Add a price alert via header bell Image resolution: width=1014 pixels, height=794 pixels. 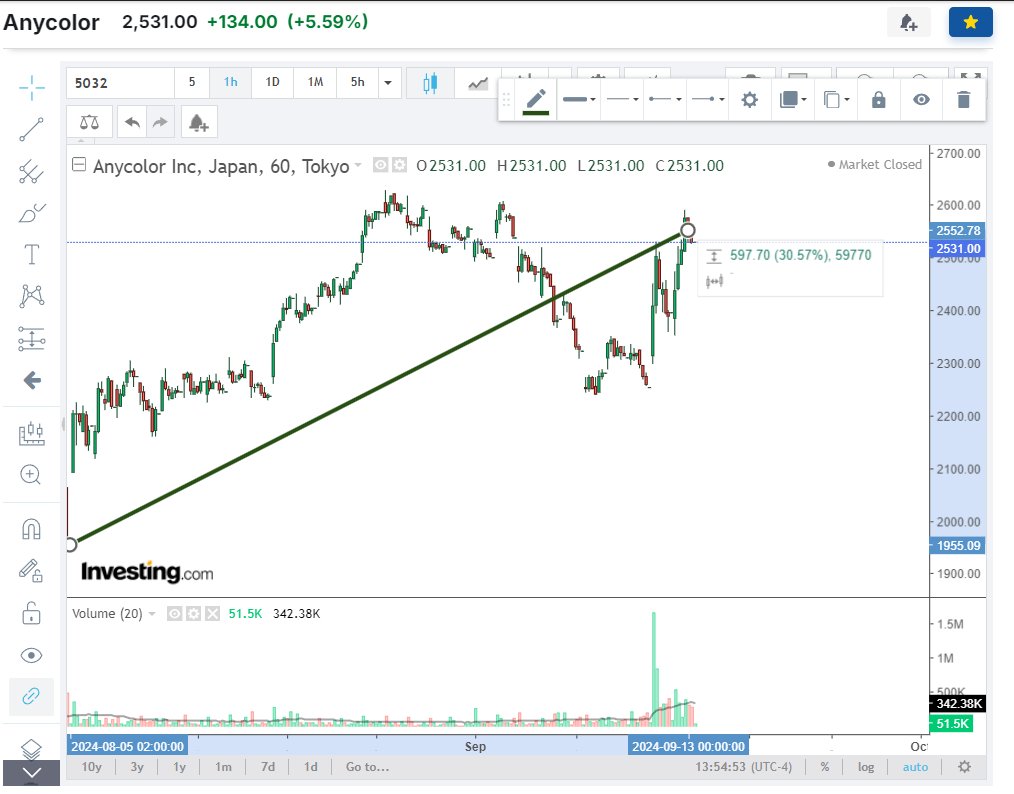[909, 23]
